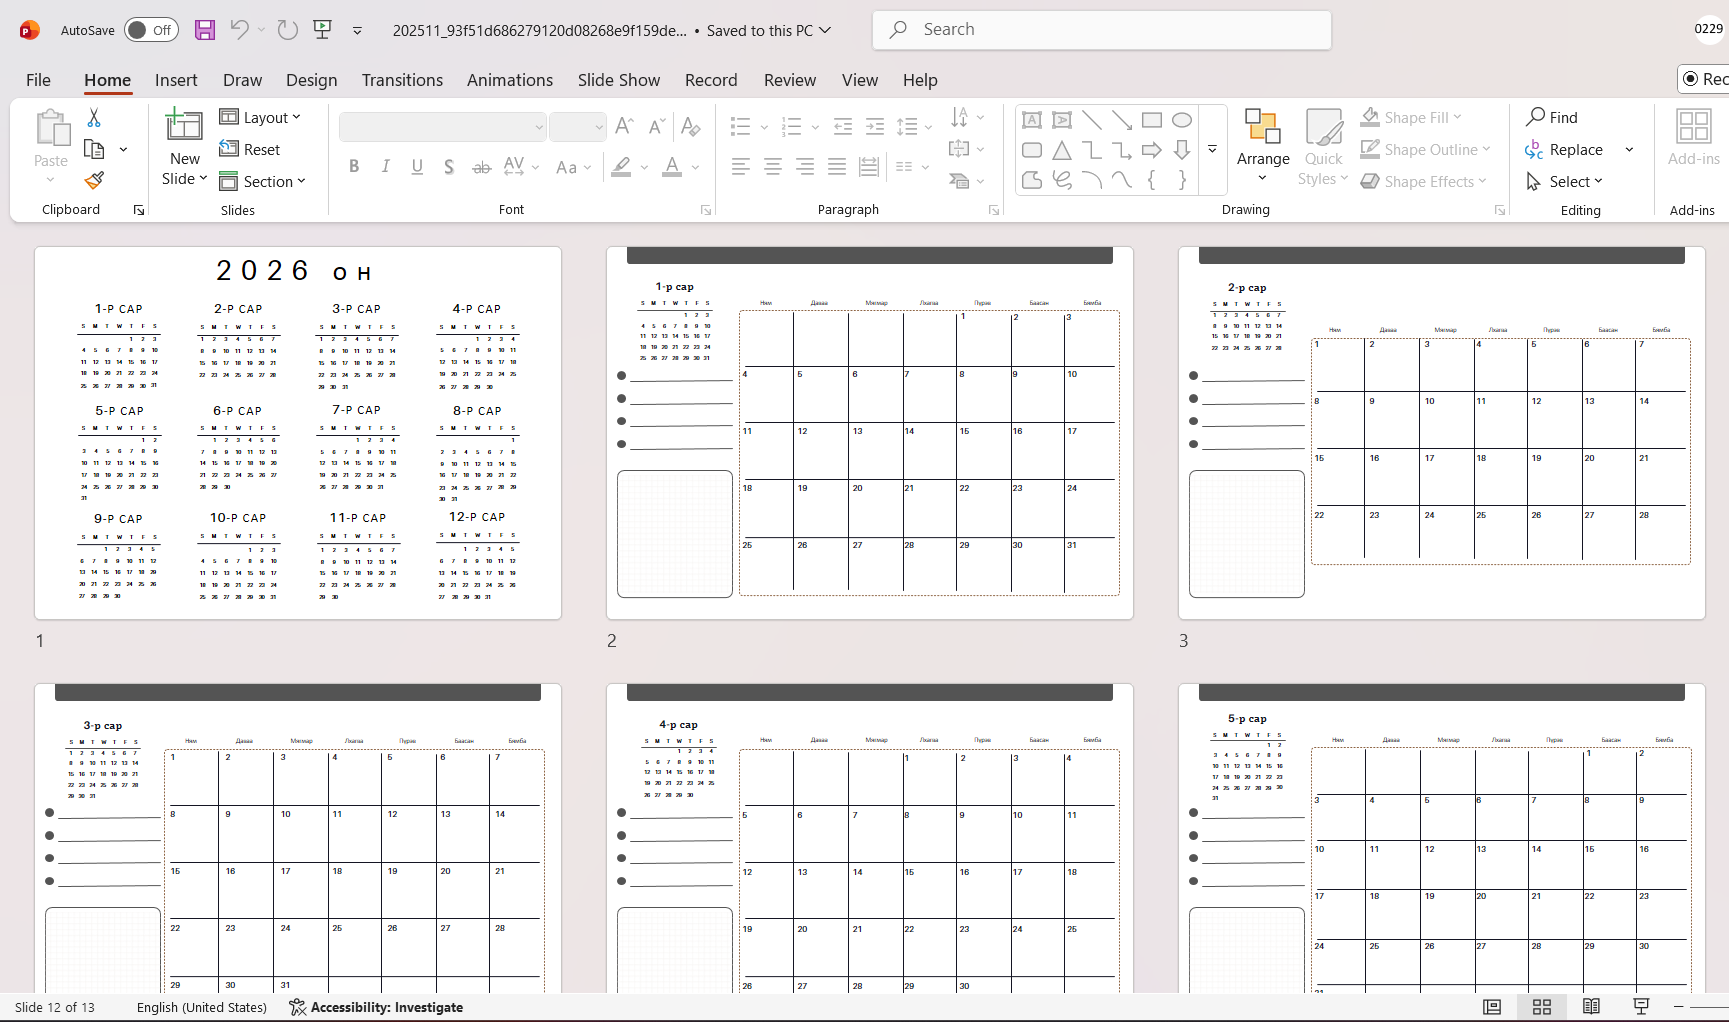1729x1022 pixels.
Task: Click Accessibility: Investigate in status bar
Action: click(x=376, y=1007)
